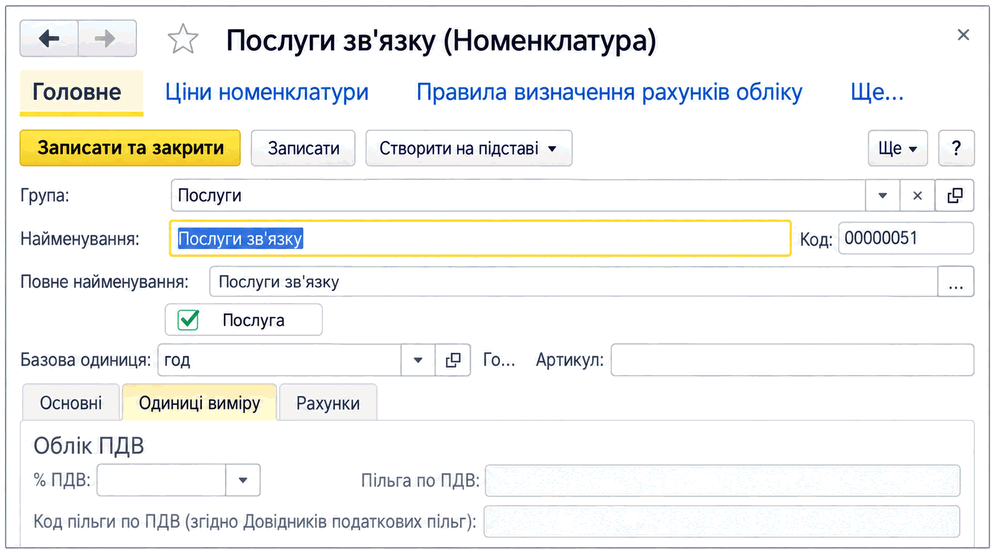This screenshot has height=554, width=995.
Task: Go forward with the right arrow button
Action: pyautogui.click(x=107, y=39)
